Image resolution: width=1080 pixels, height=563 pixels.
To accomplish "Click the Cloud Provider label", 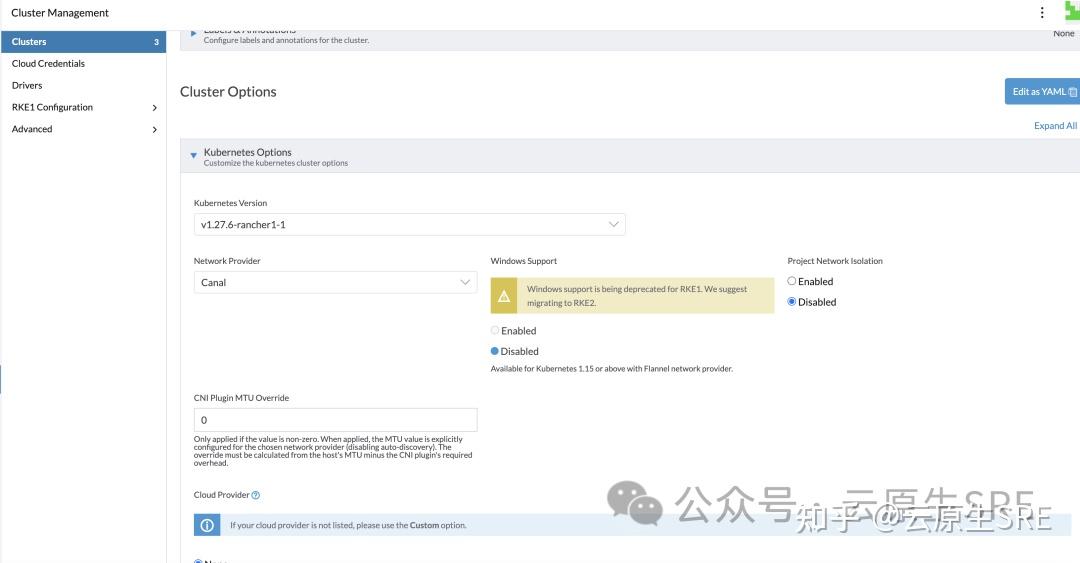I will pos(221,495).
